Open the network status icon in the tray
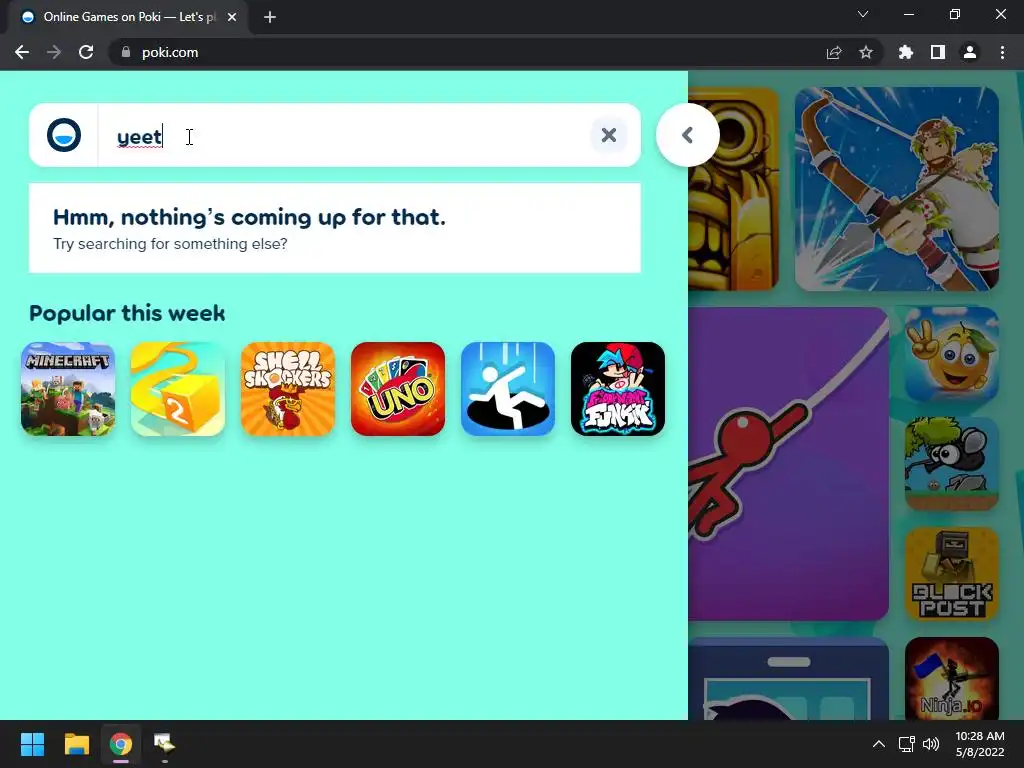Image resolution: width=1024 pixels, height=768 pixels. pyautogui.click(x=906, y=744)
